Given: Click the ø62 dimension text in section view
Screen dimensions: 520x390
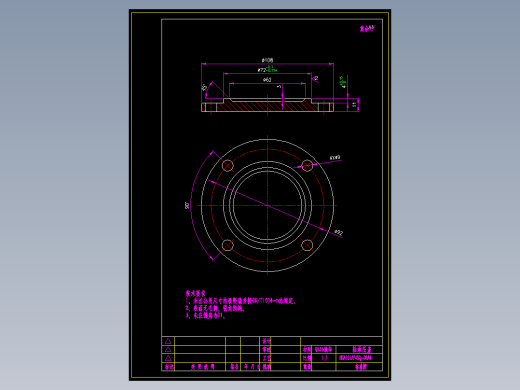Looking at the screenshot, I should click(x=267, y=80).
